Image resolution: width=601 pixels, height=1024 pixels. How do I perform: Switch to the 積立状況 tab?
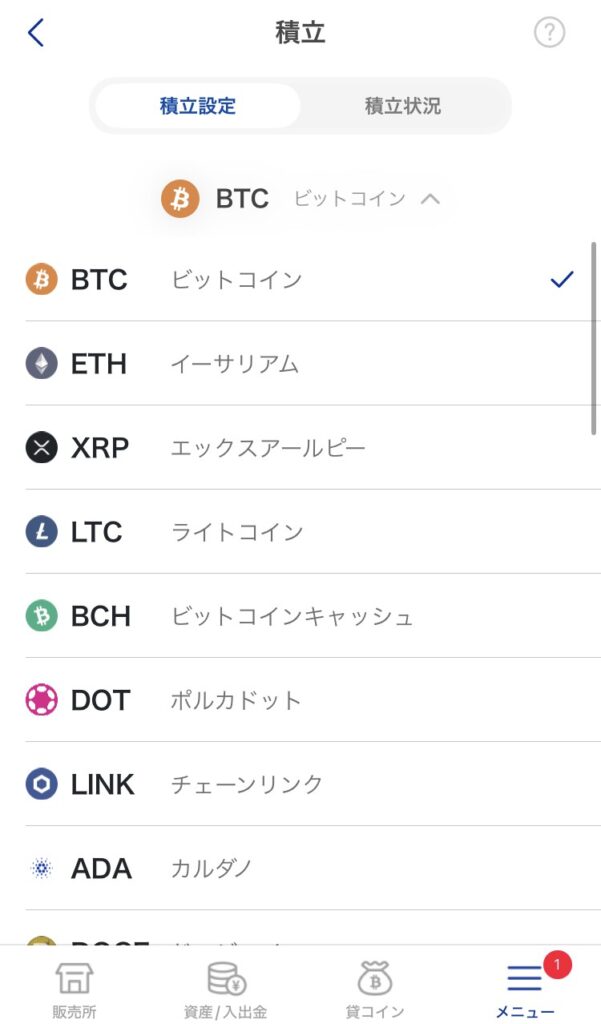402,106
